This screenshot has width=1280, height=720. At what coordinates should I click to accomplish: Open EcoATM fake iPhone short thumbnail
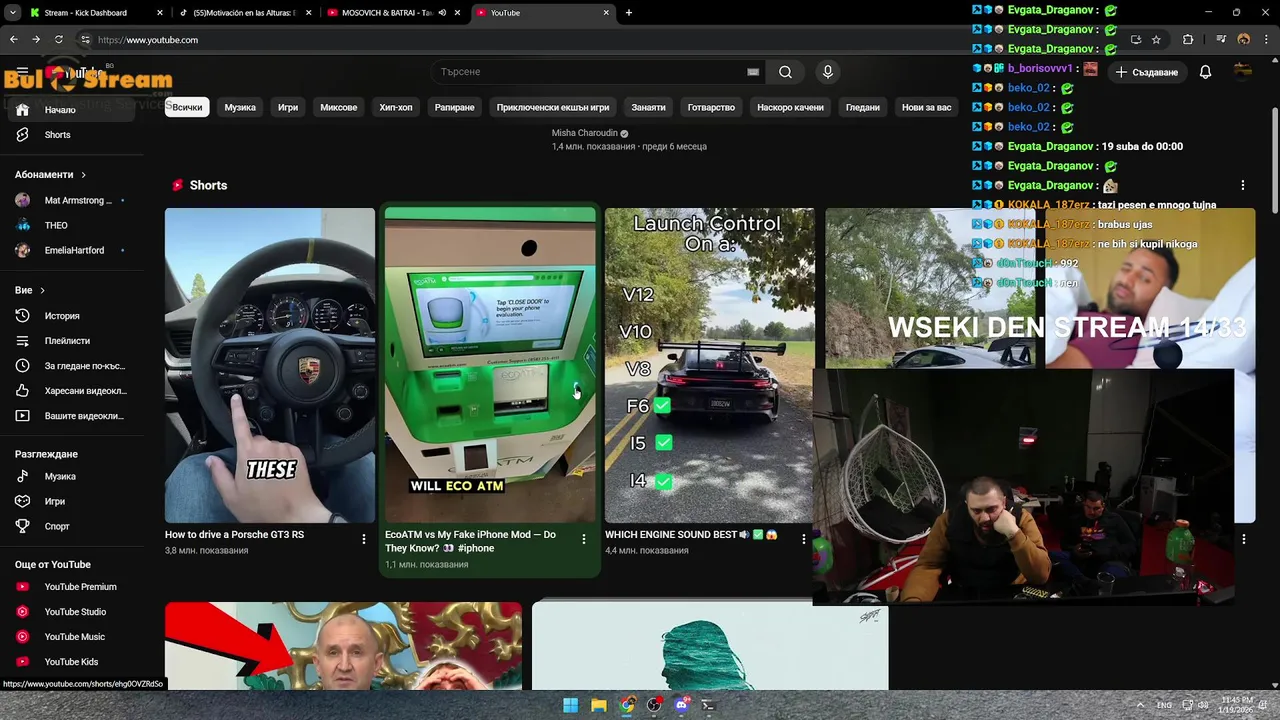point(490,365)
